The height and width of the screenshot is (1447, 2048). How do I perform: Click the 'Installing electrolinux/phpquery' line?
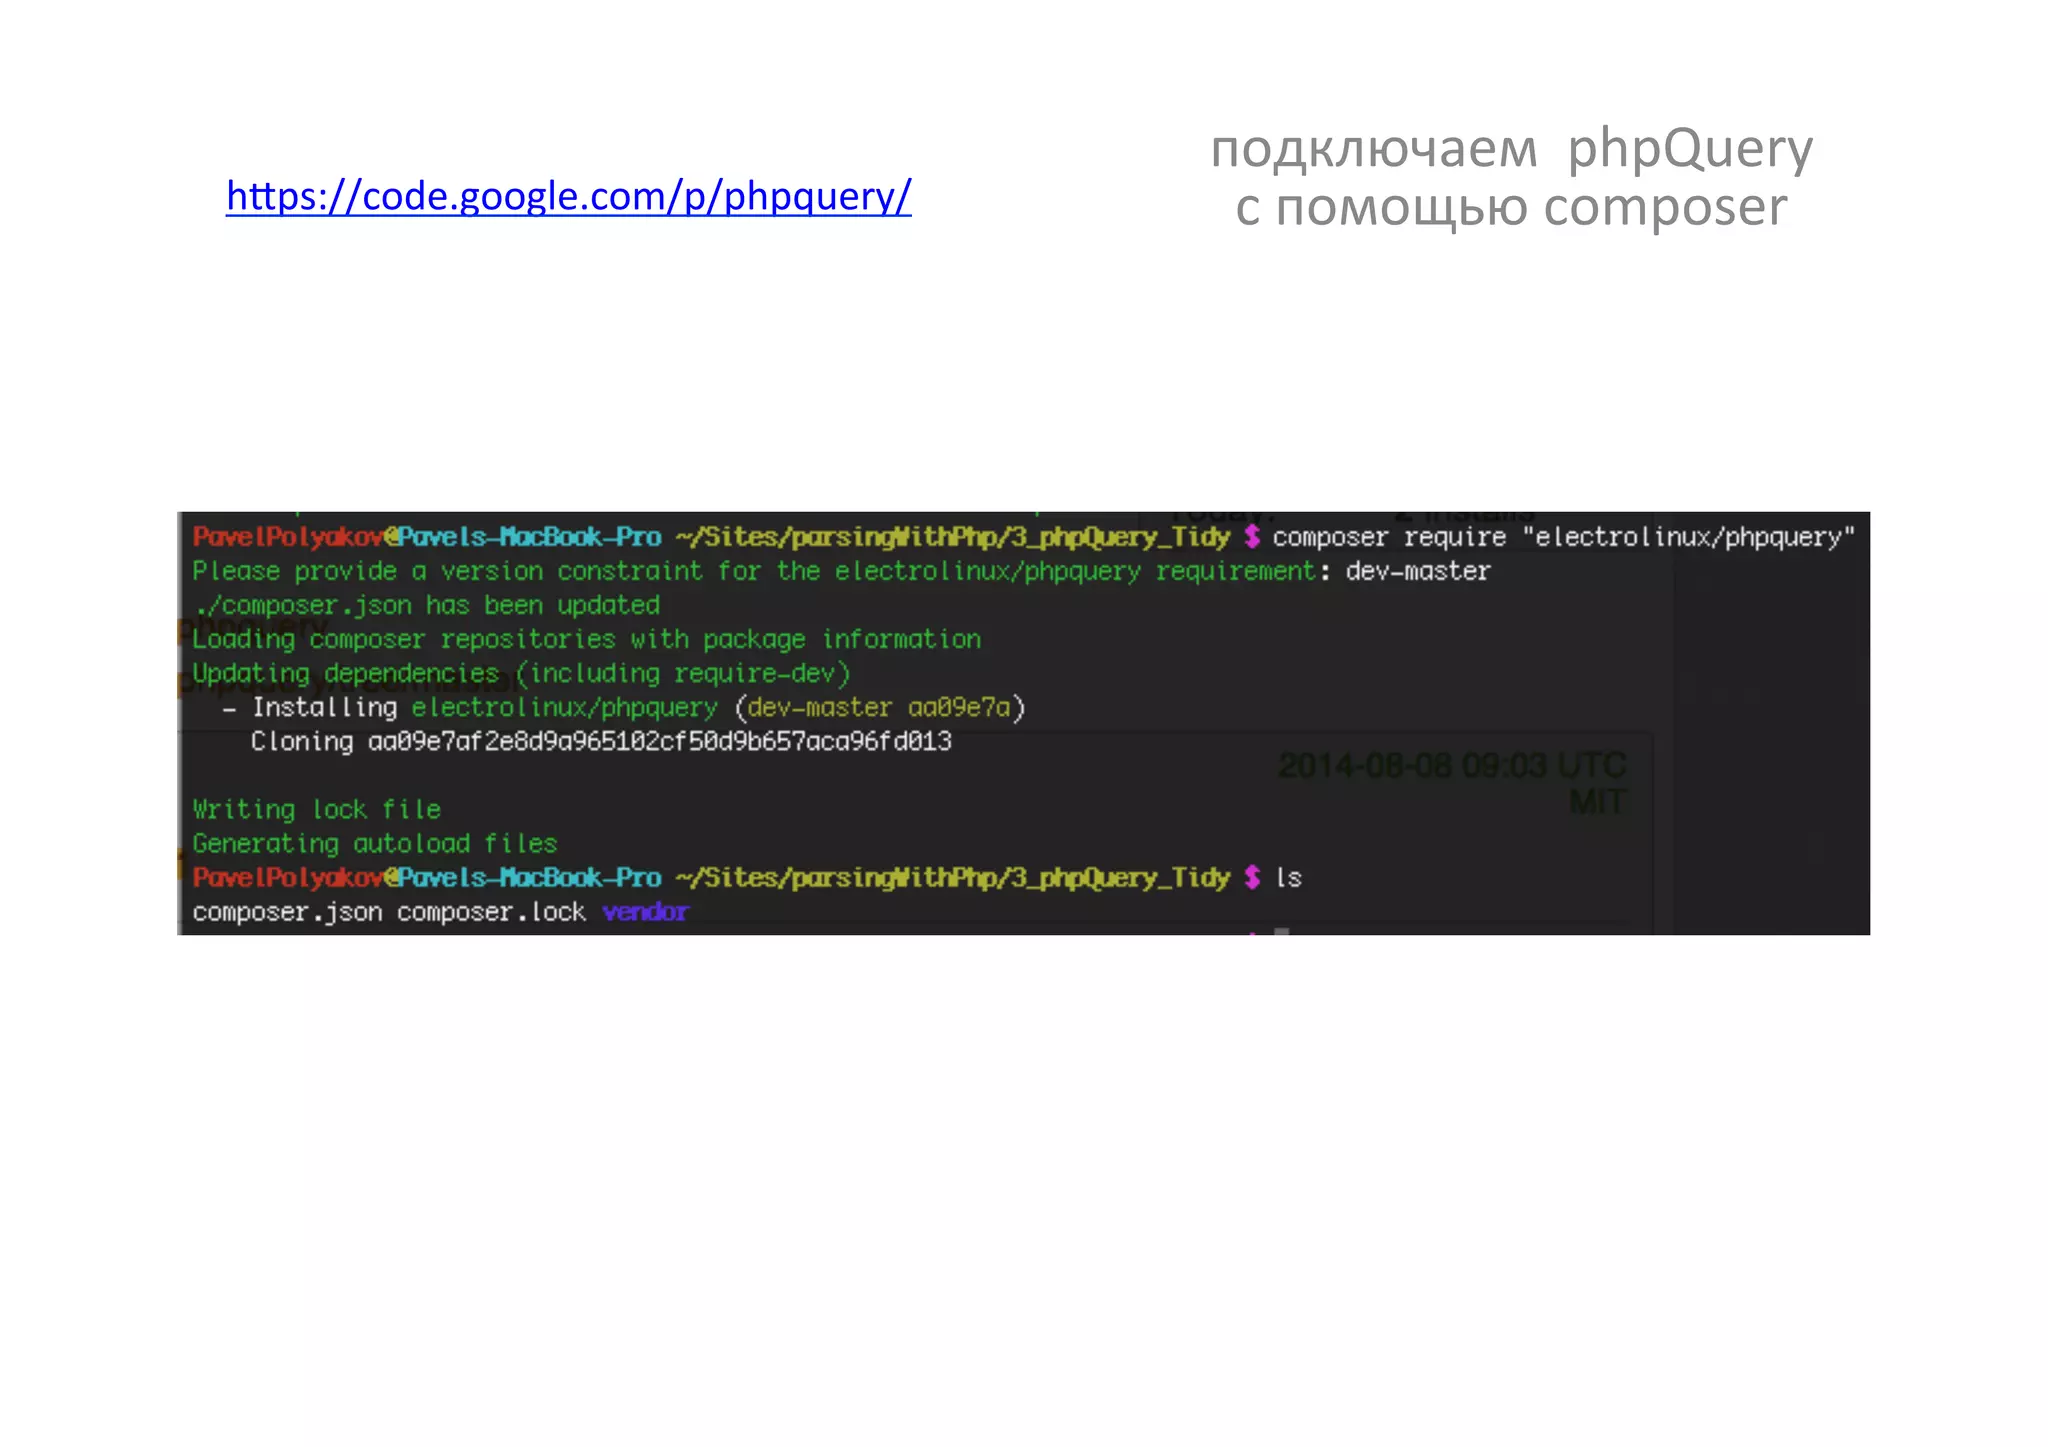point(624,708)
